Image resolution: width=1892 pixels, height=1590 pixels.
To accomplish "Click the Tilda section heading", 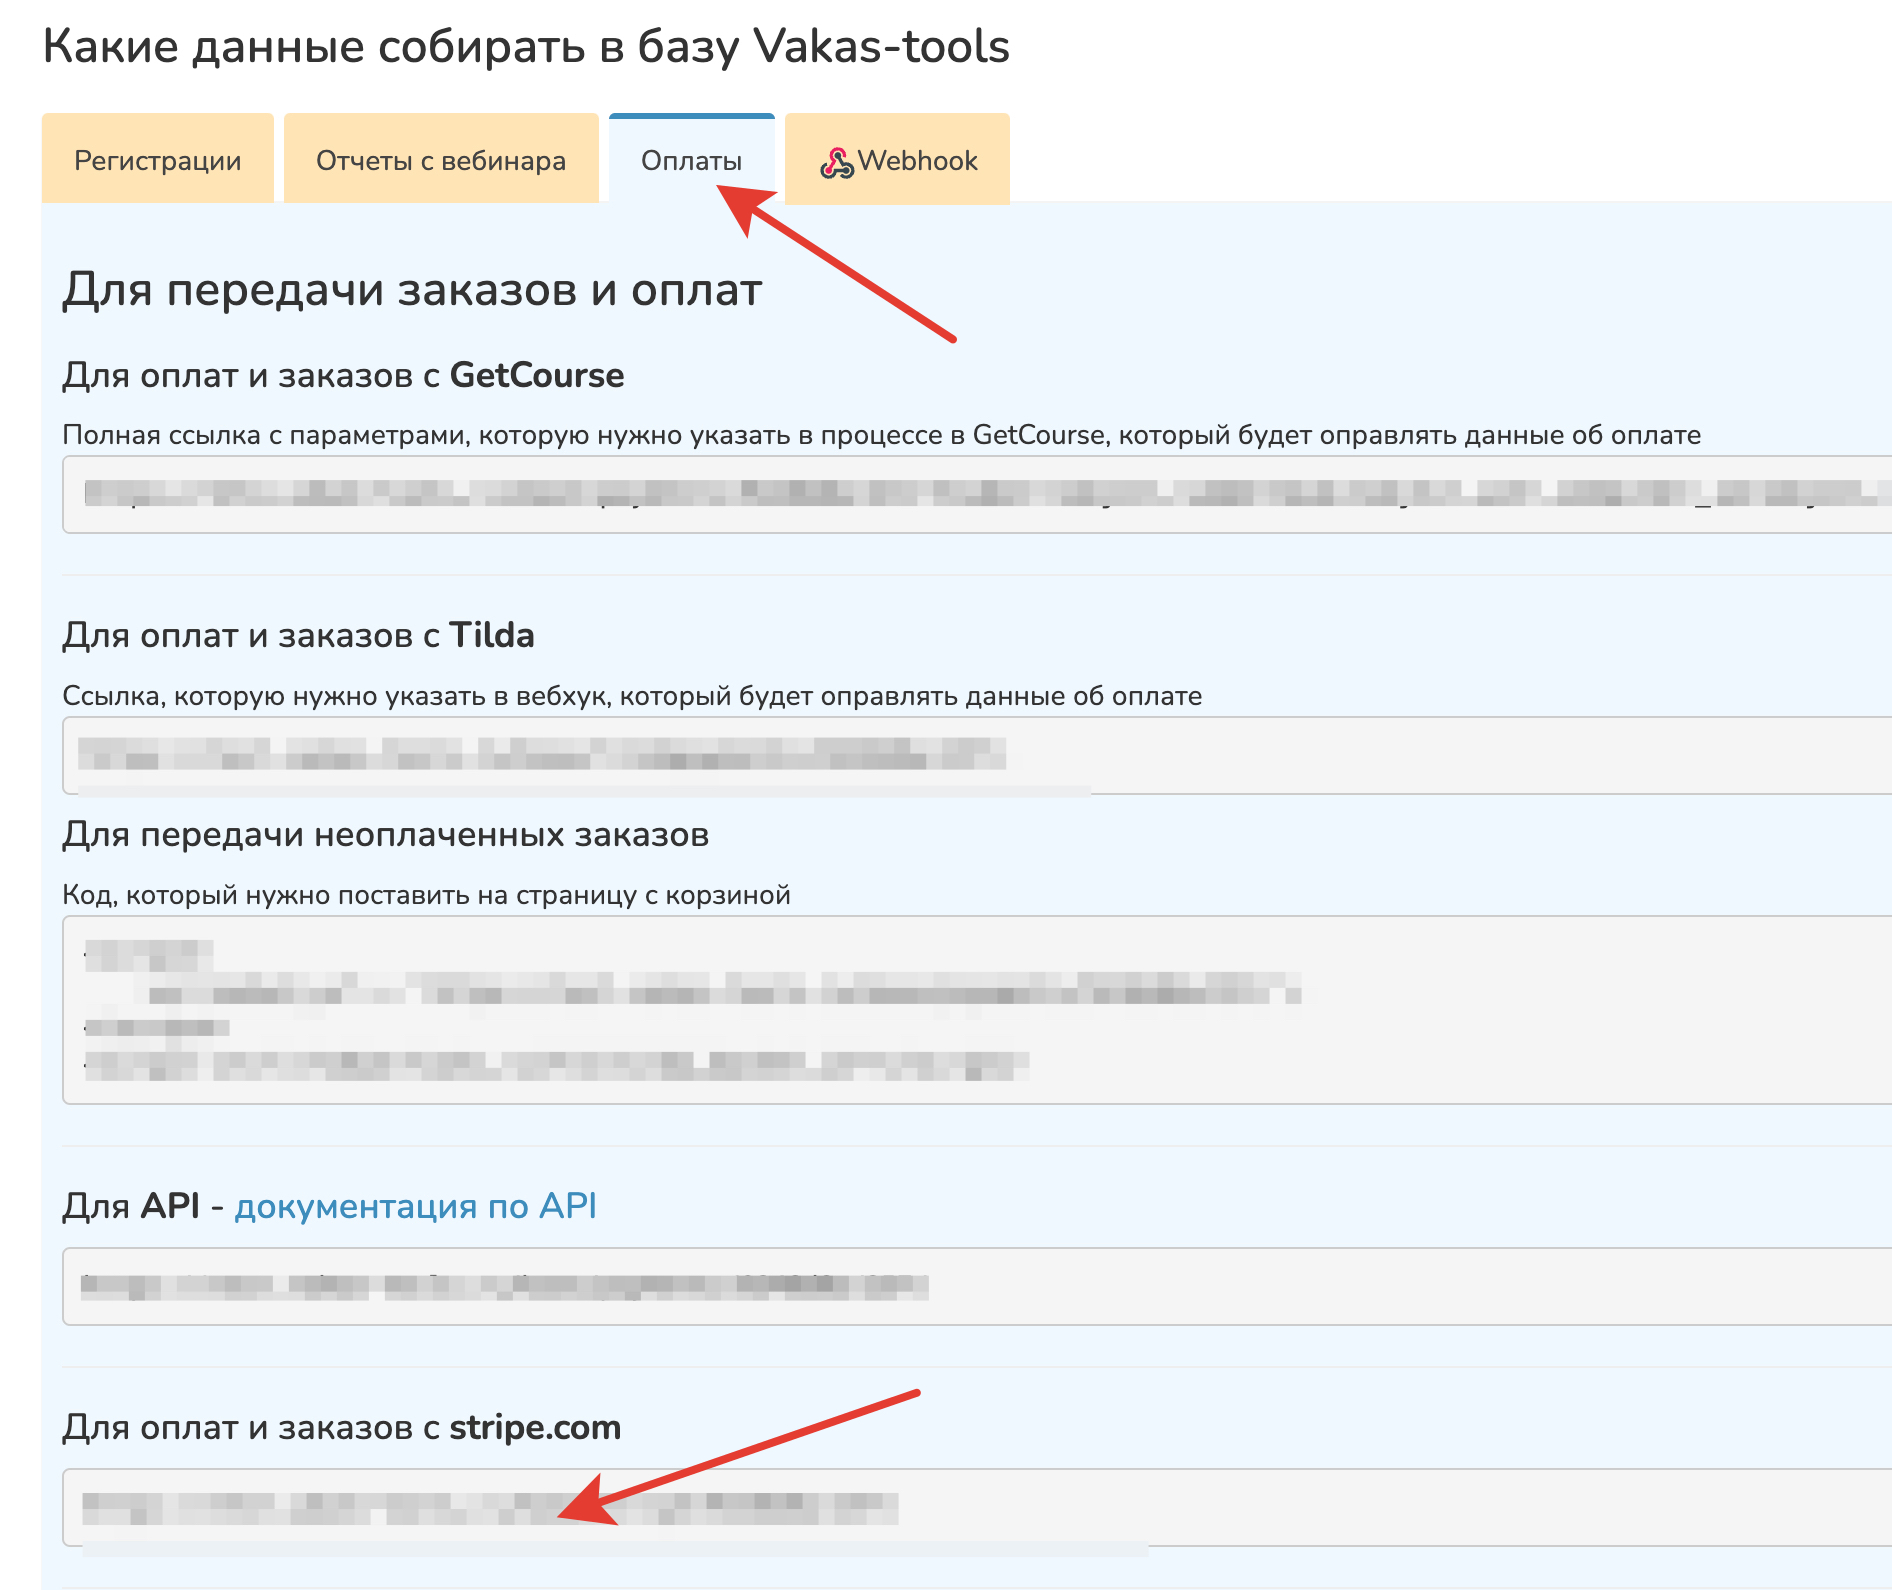I will [x=298, y=635].
